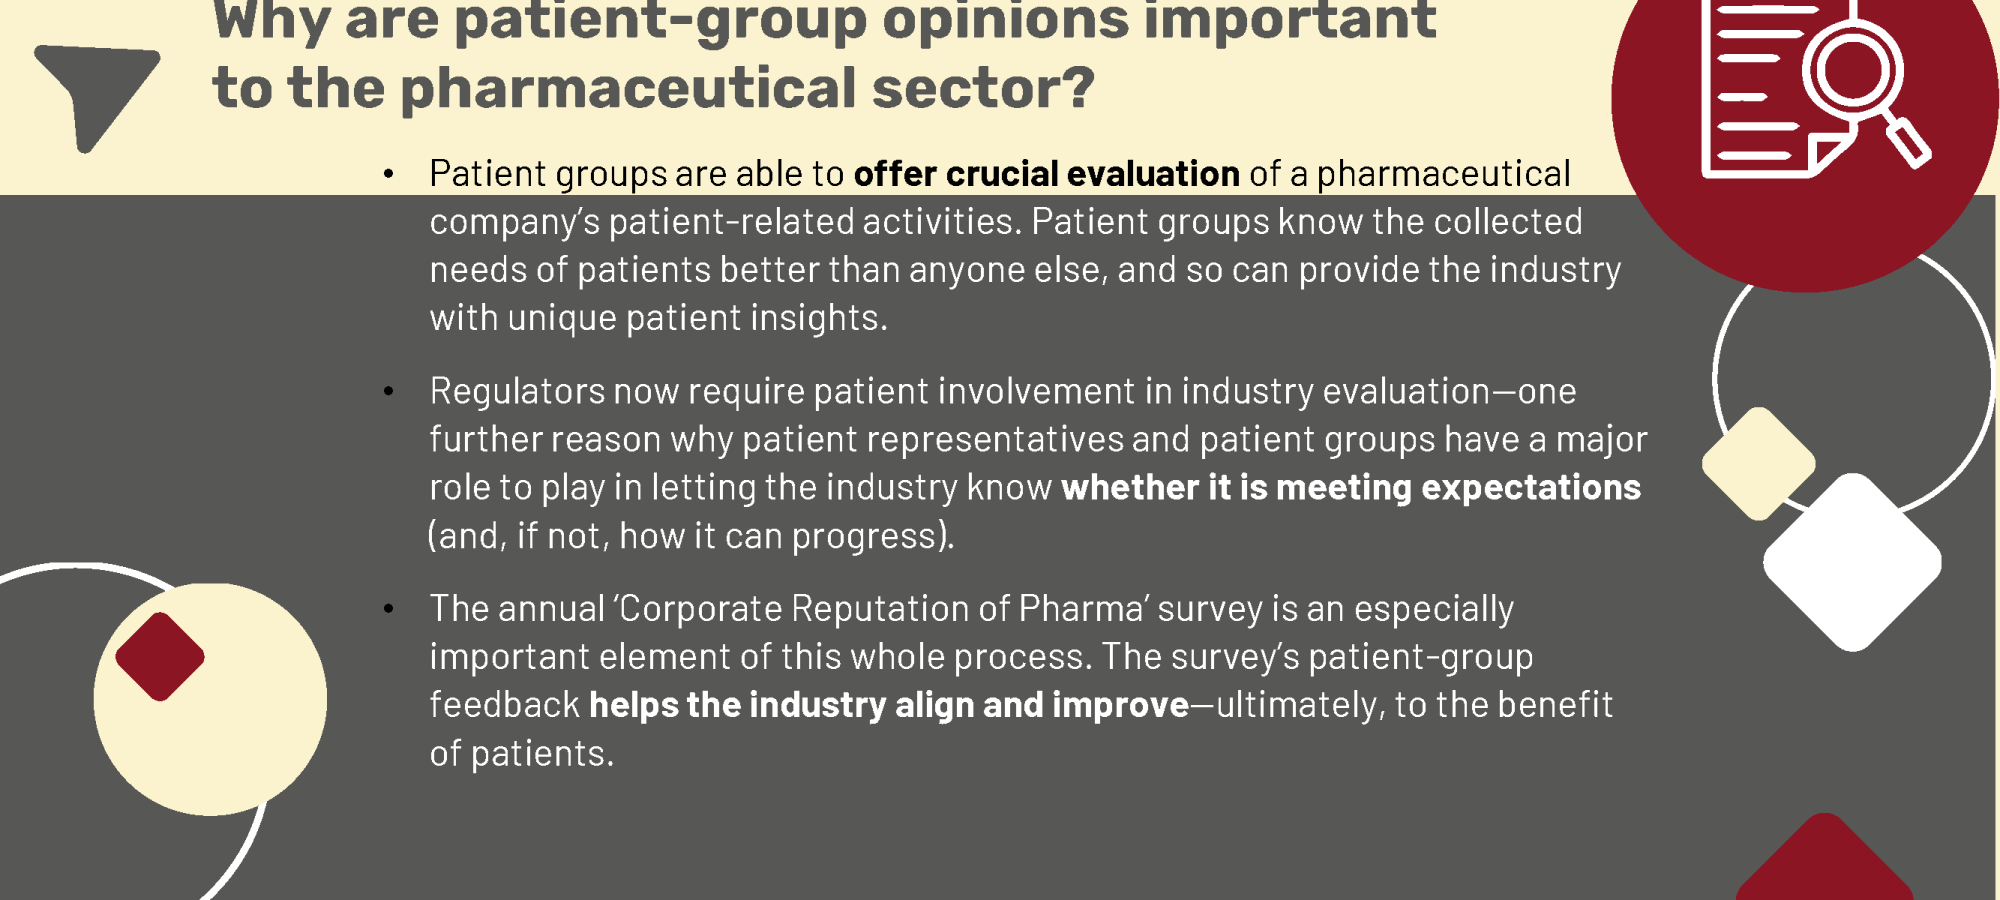Select the heading 'Why are patient-group opinions important'

(x=824, y=20)
